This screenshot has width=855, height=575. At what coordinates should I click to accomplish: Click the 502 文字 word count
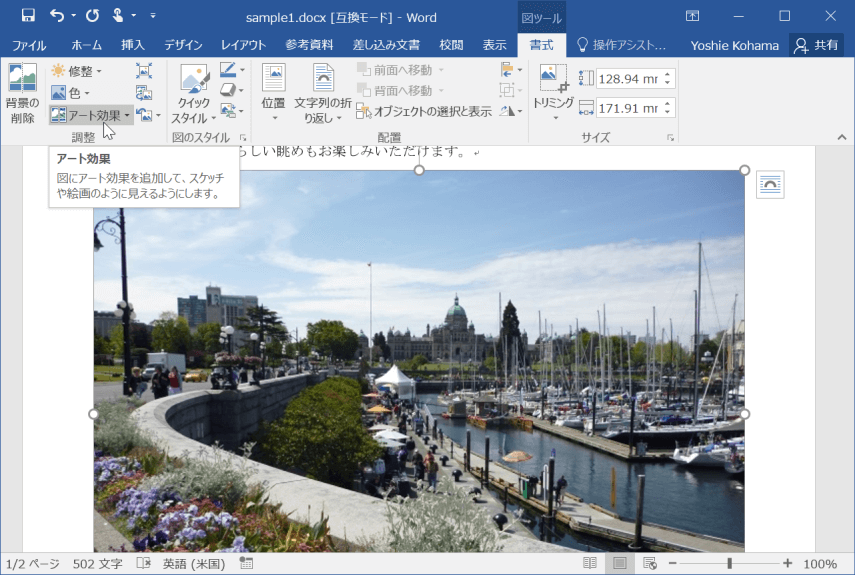98,564
